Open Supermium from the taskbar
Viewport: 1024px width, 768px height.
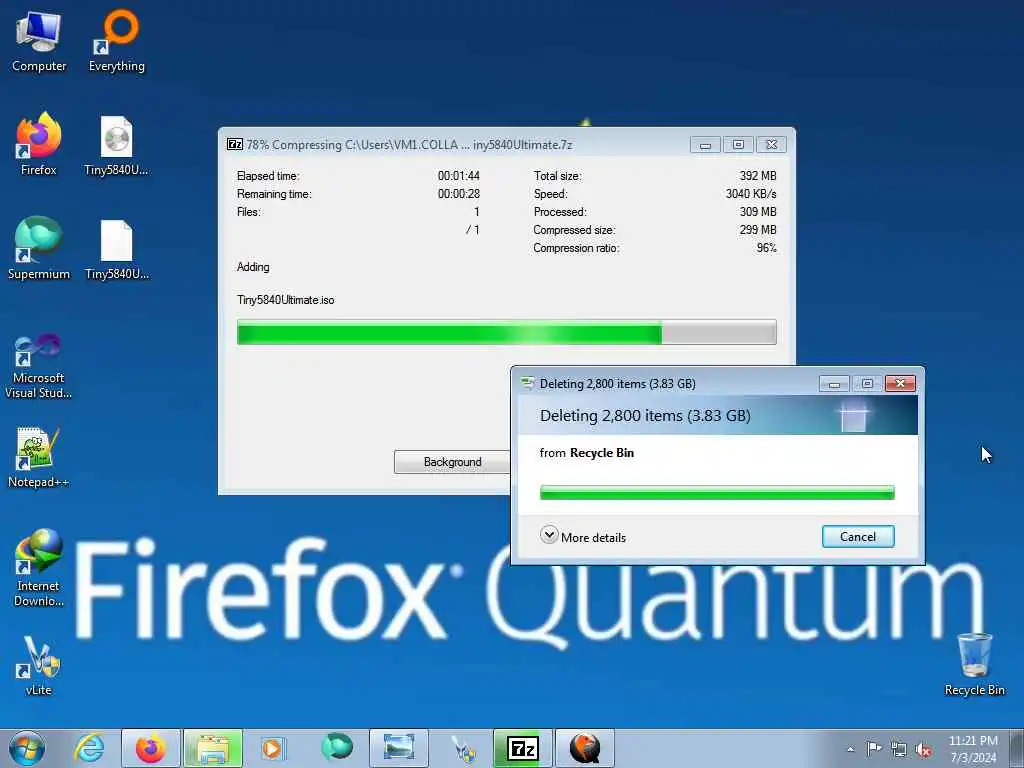point(336,748)
